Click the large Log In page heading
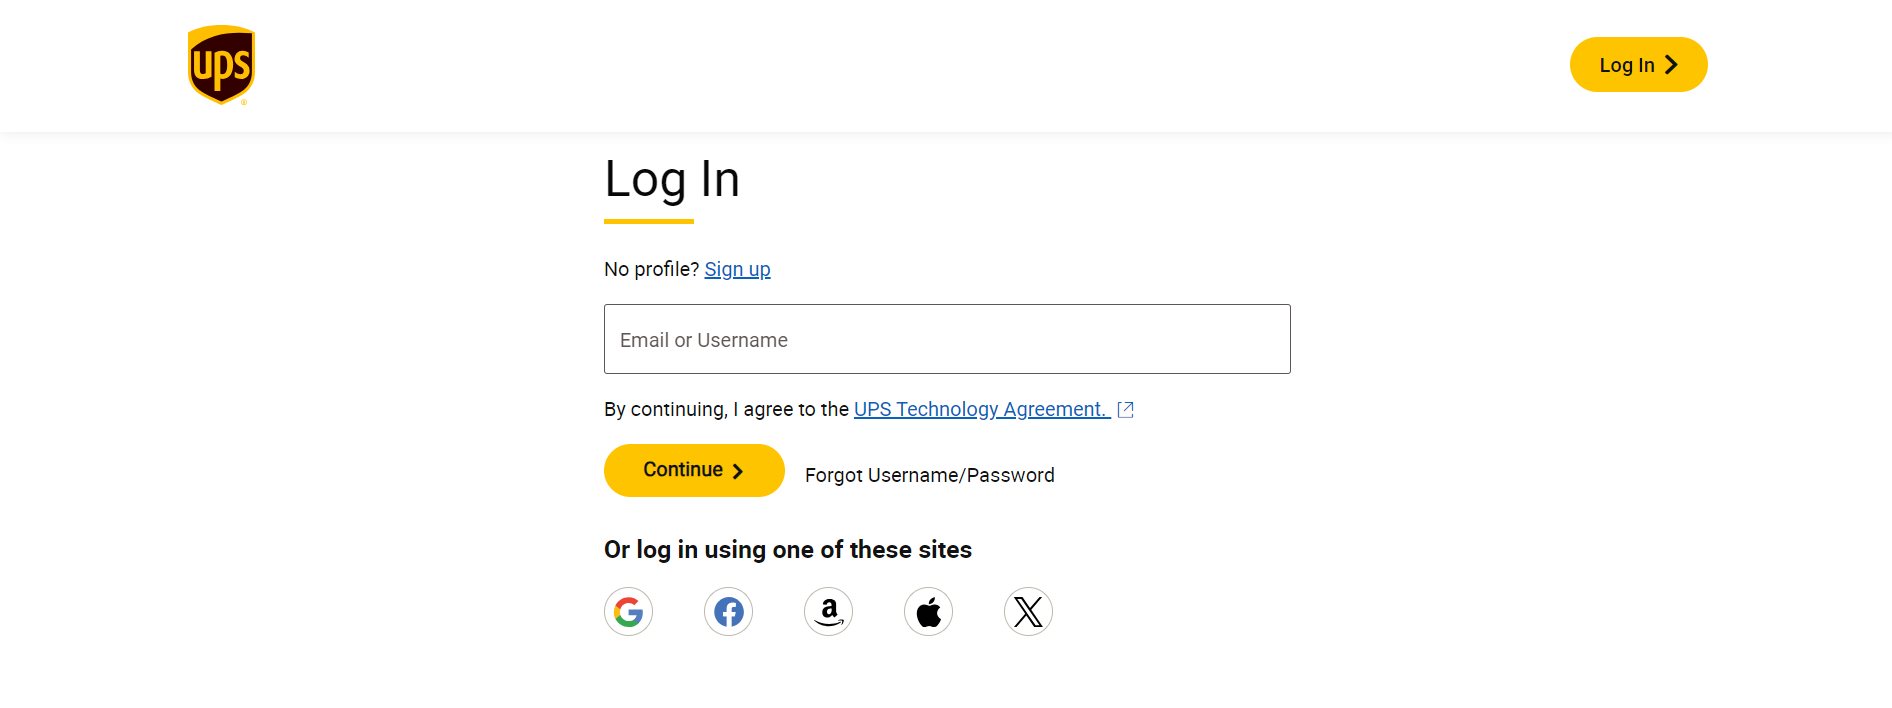1892x708 pixels. [672, 180]
